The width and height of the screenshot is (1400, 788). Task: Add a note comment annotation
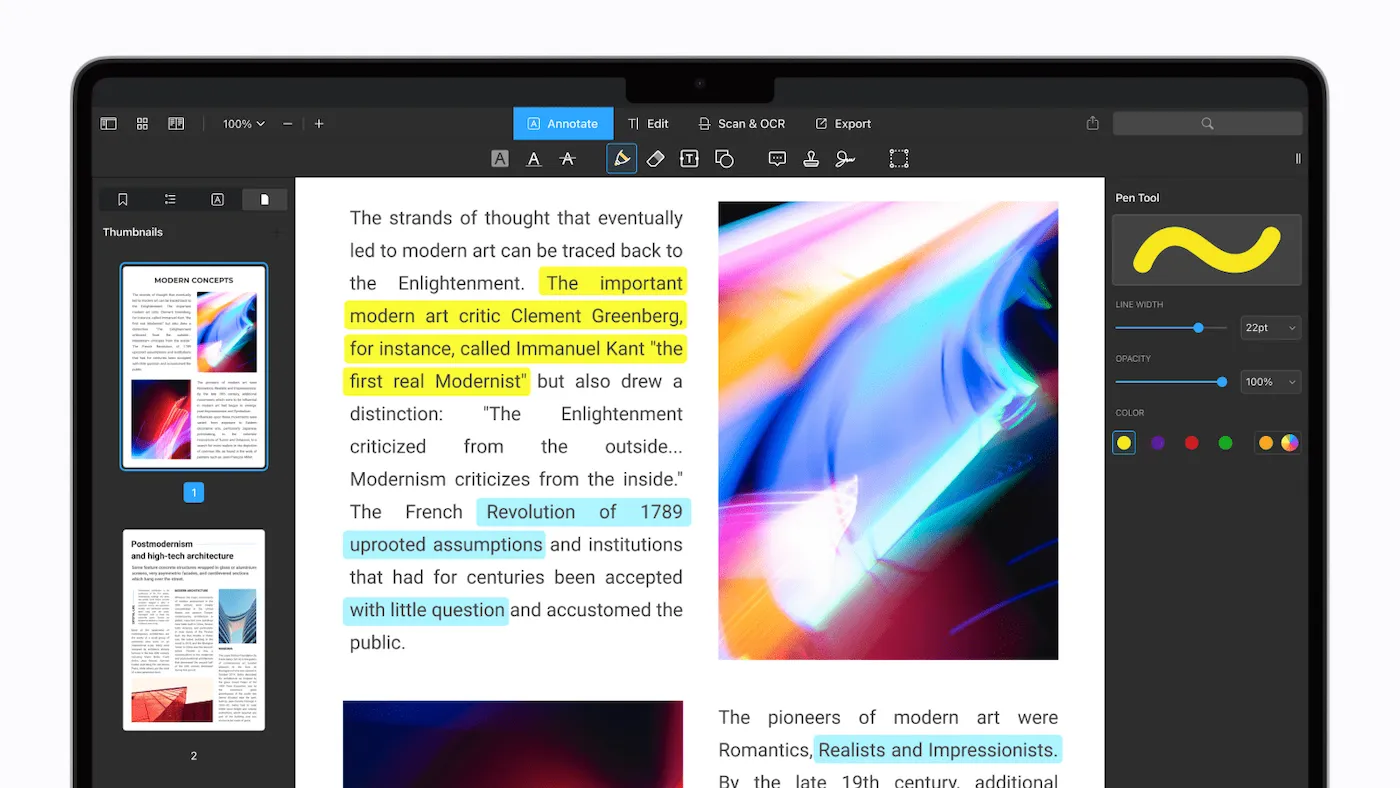pyautogui.click(x=777, y=158)
